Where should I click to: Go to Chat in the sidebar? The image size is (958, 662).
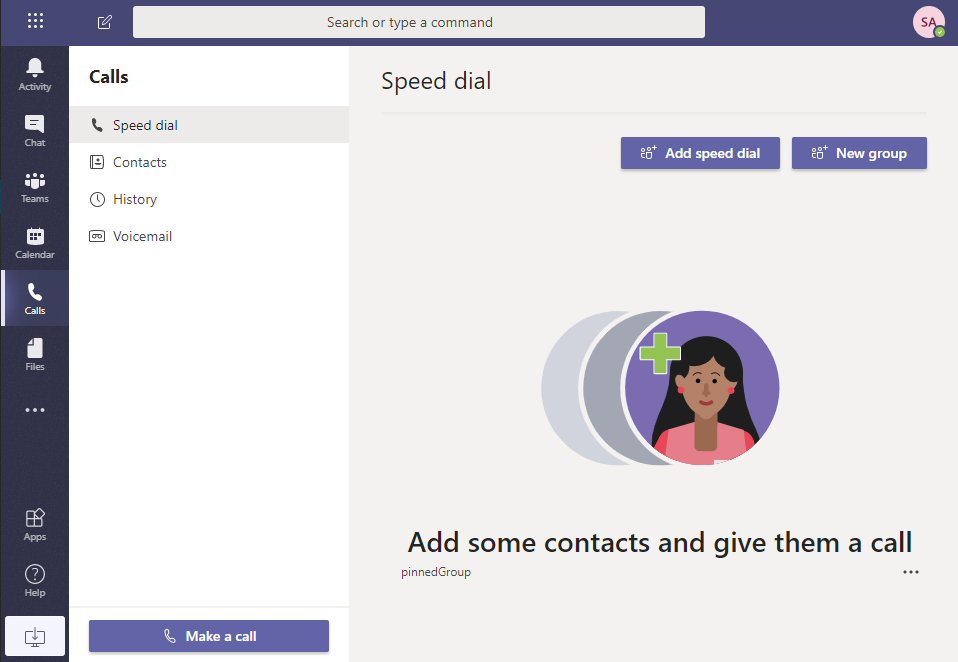click(x=35, y=130)
